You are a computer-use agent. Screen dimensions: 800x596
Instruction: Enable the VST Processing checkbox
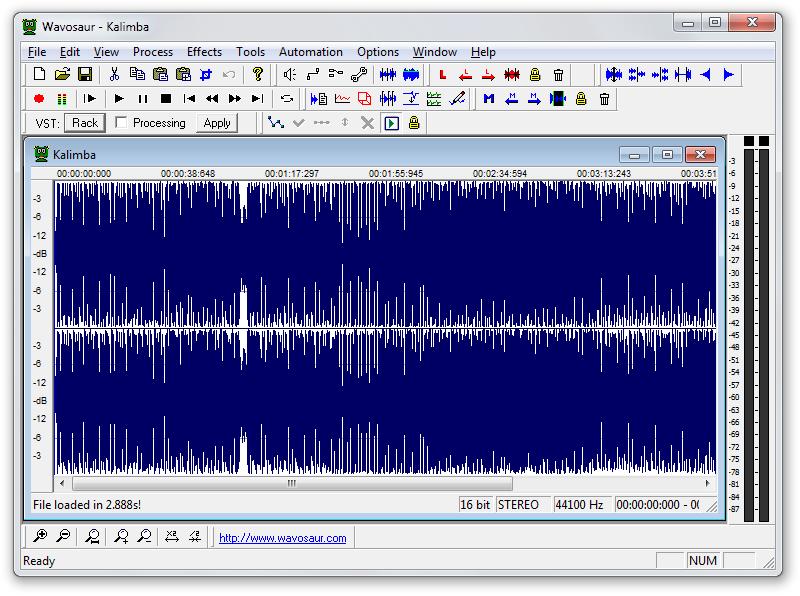click(x=121, y=122)
